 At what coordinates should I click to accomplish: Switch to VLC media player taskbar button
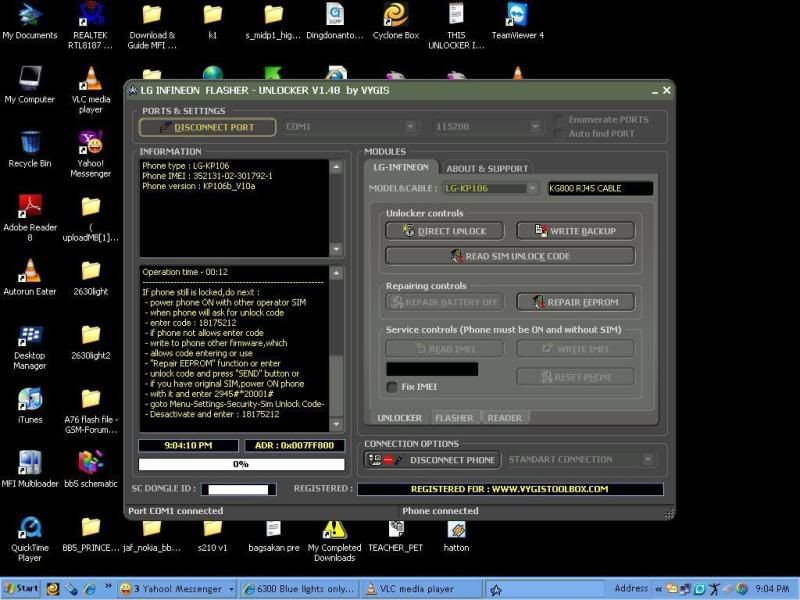click(421, 589)
